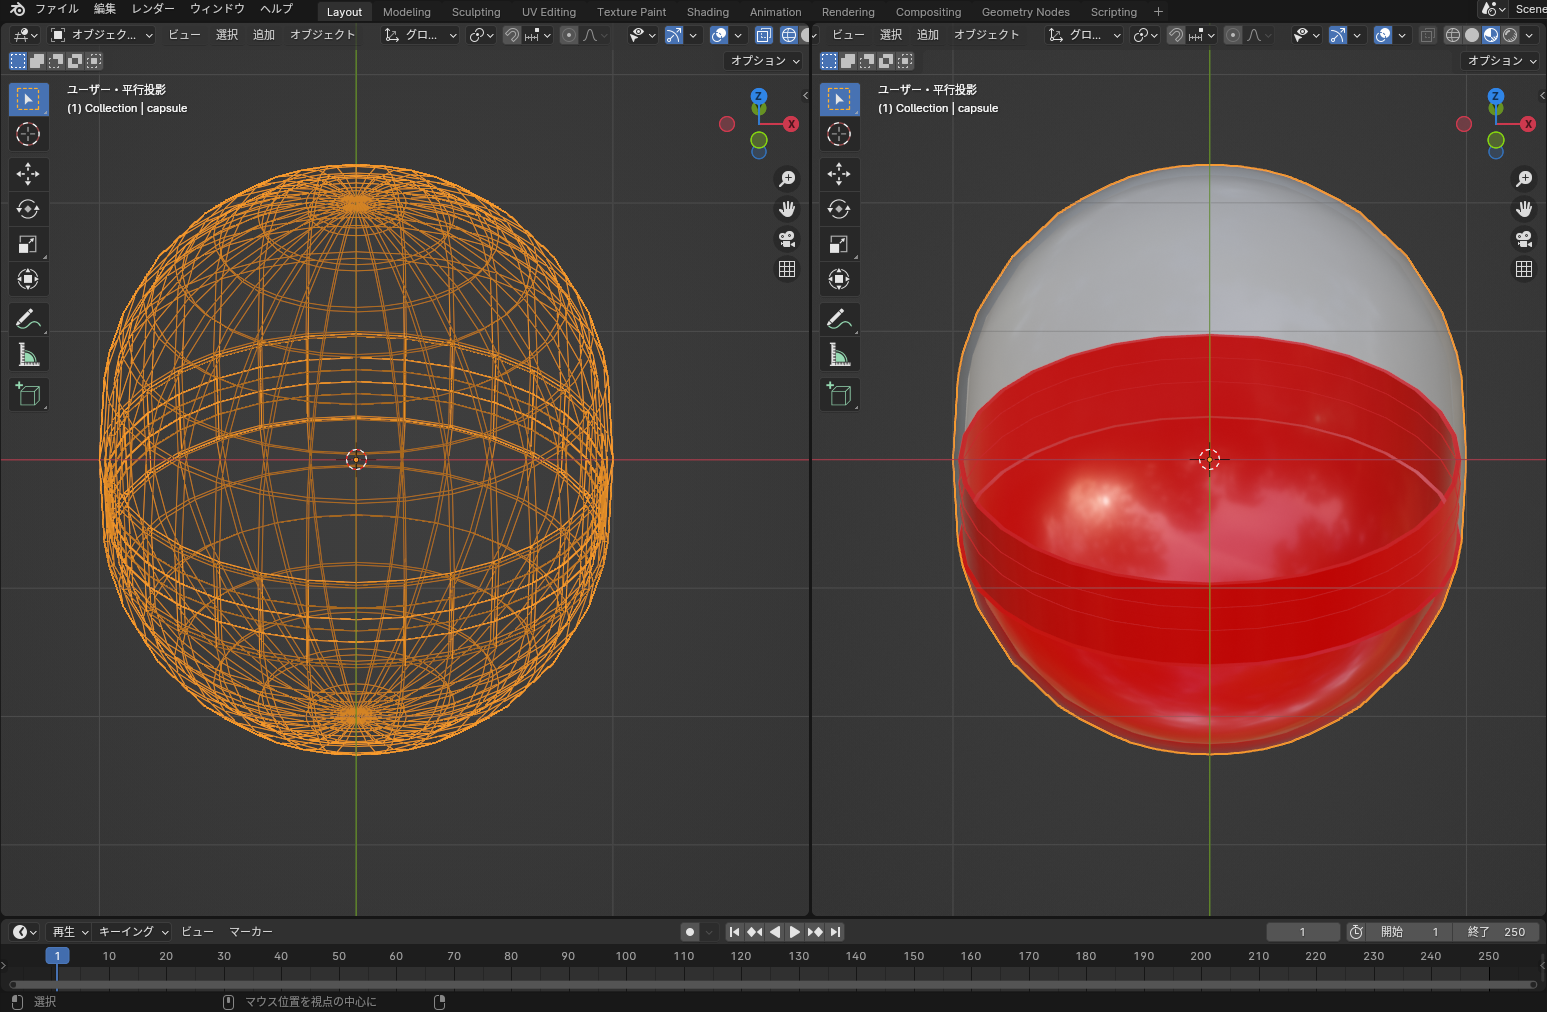Toggle snapping magnet in left viewport header

[511, 35]
